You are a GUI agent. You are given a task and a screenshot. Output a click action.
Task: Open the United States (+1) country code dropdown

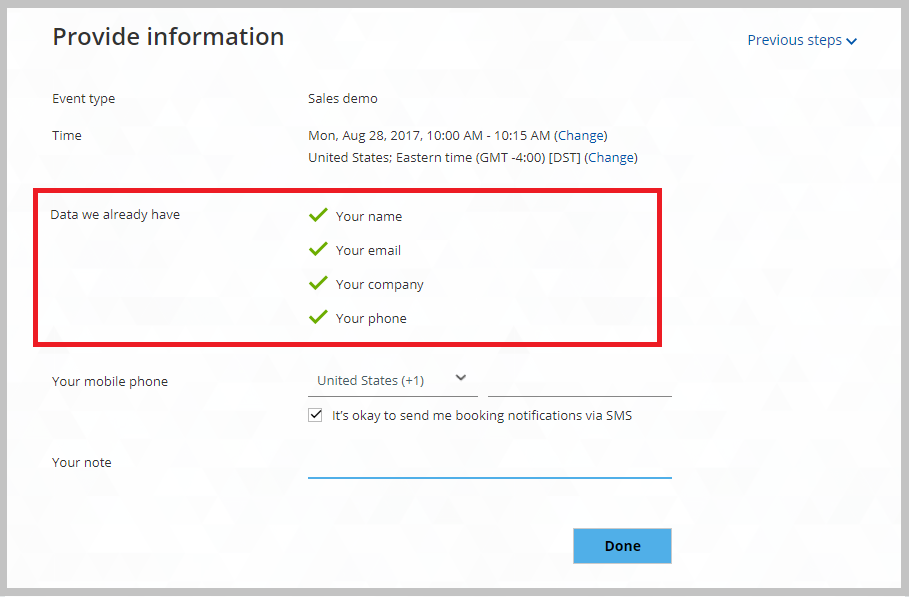[392, 381]
